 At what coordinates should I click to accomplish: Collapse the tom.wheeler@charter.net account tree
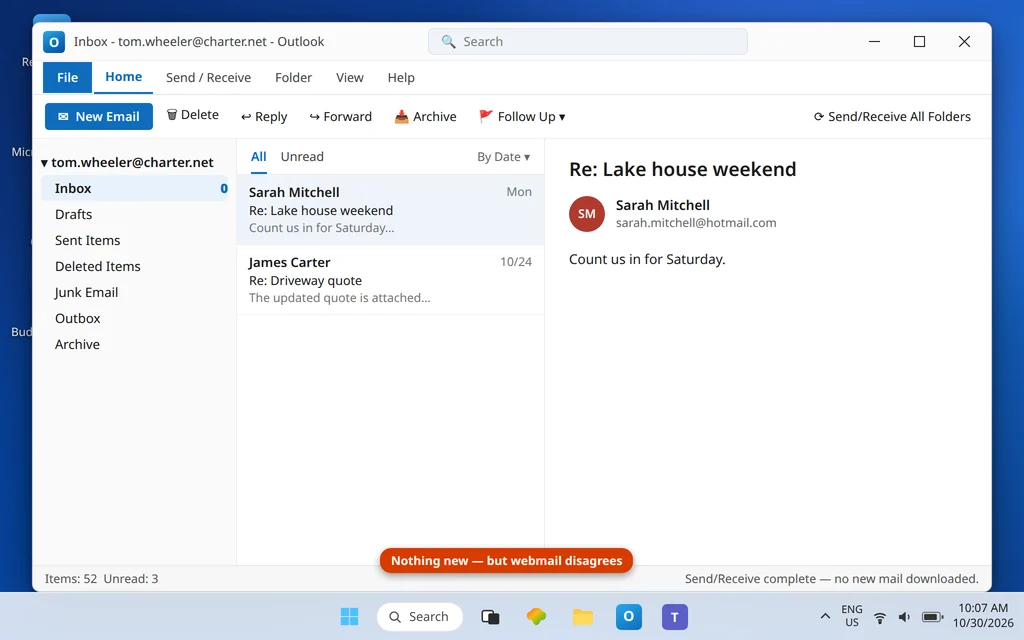pyautogui.click(x=44, y=163)
